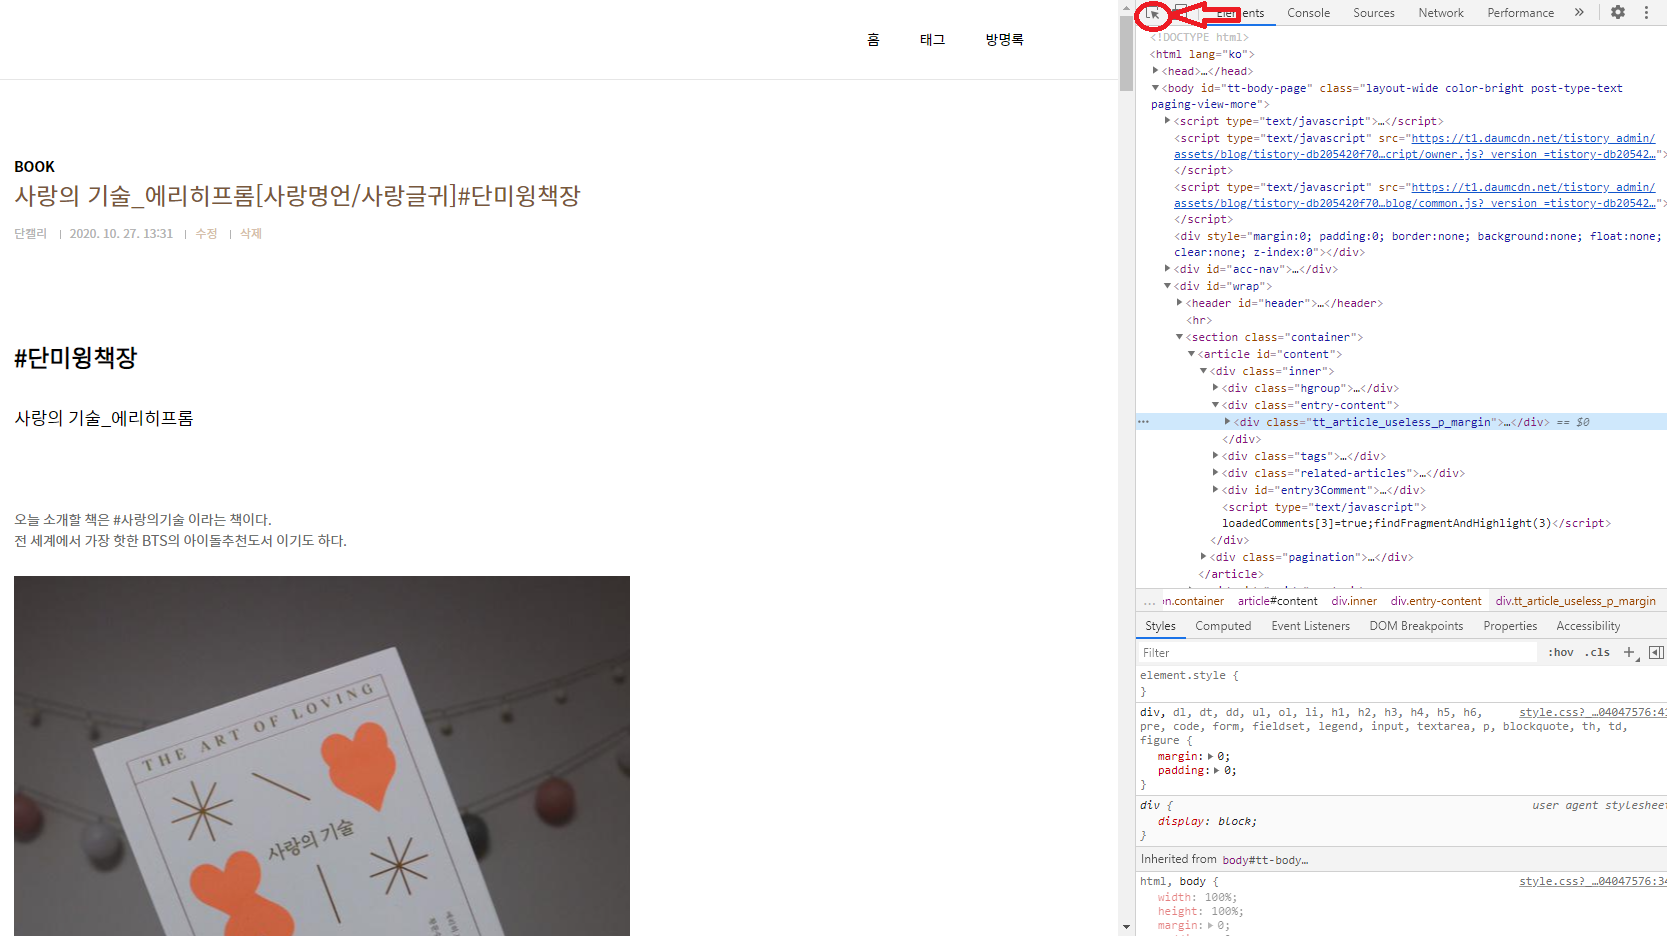1667x936 pixels.
Task: Switch to the Sources tab
Action: pyautogui.click(x=1373, y=13)
